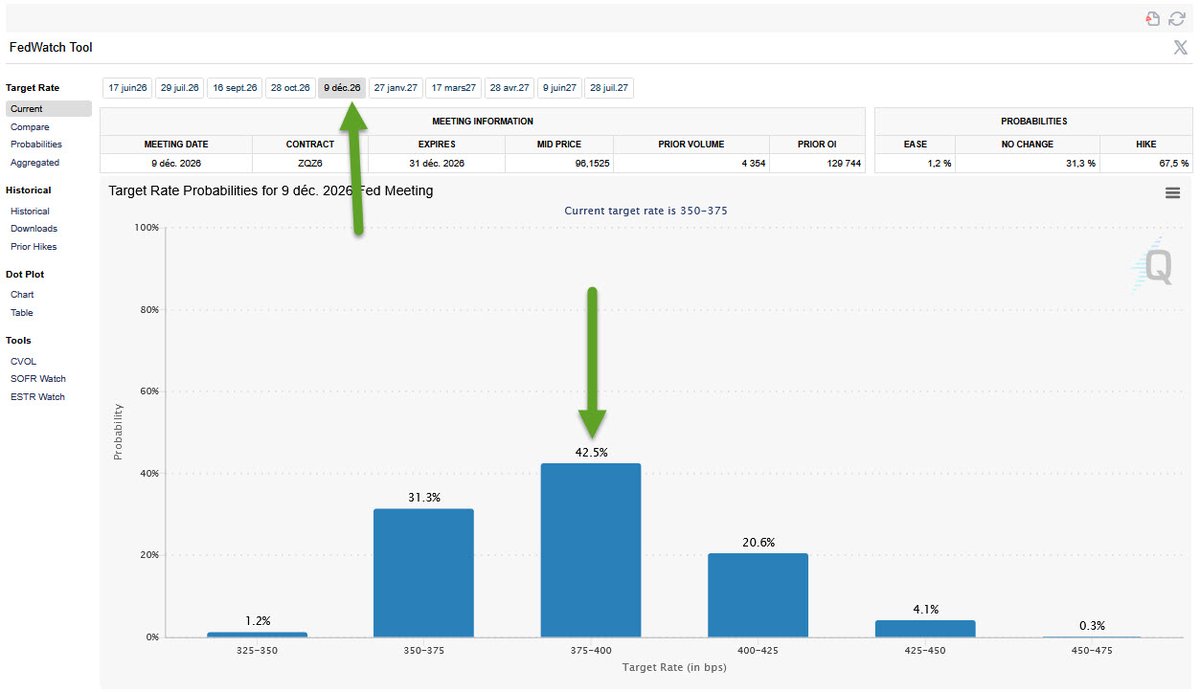Open Dot Plot Chart link
The width and height of the screenshot is (1200, 692).
[x=22, y=294]
